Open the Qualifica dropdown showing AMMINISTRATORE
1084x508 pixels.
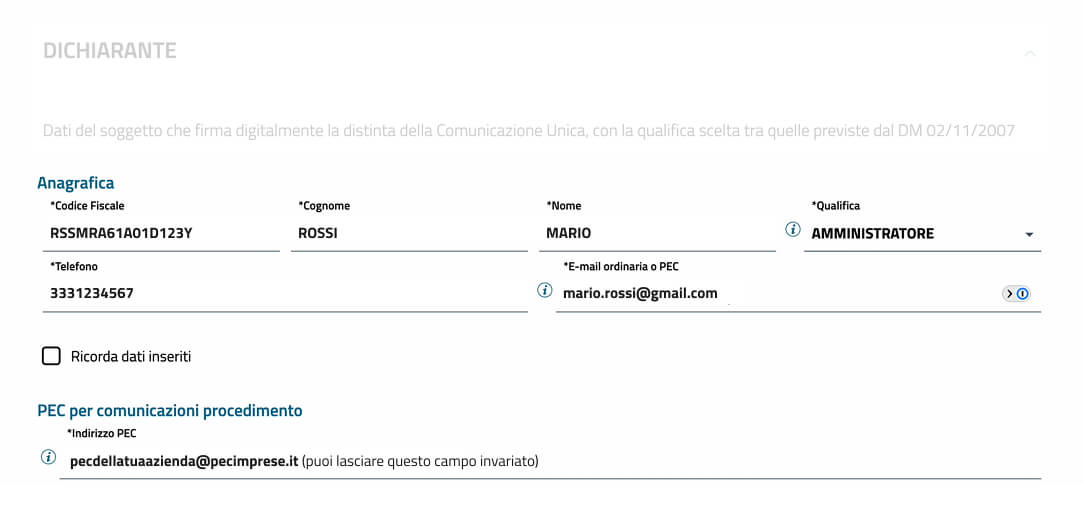tap(910, 234)
